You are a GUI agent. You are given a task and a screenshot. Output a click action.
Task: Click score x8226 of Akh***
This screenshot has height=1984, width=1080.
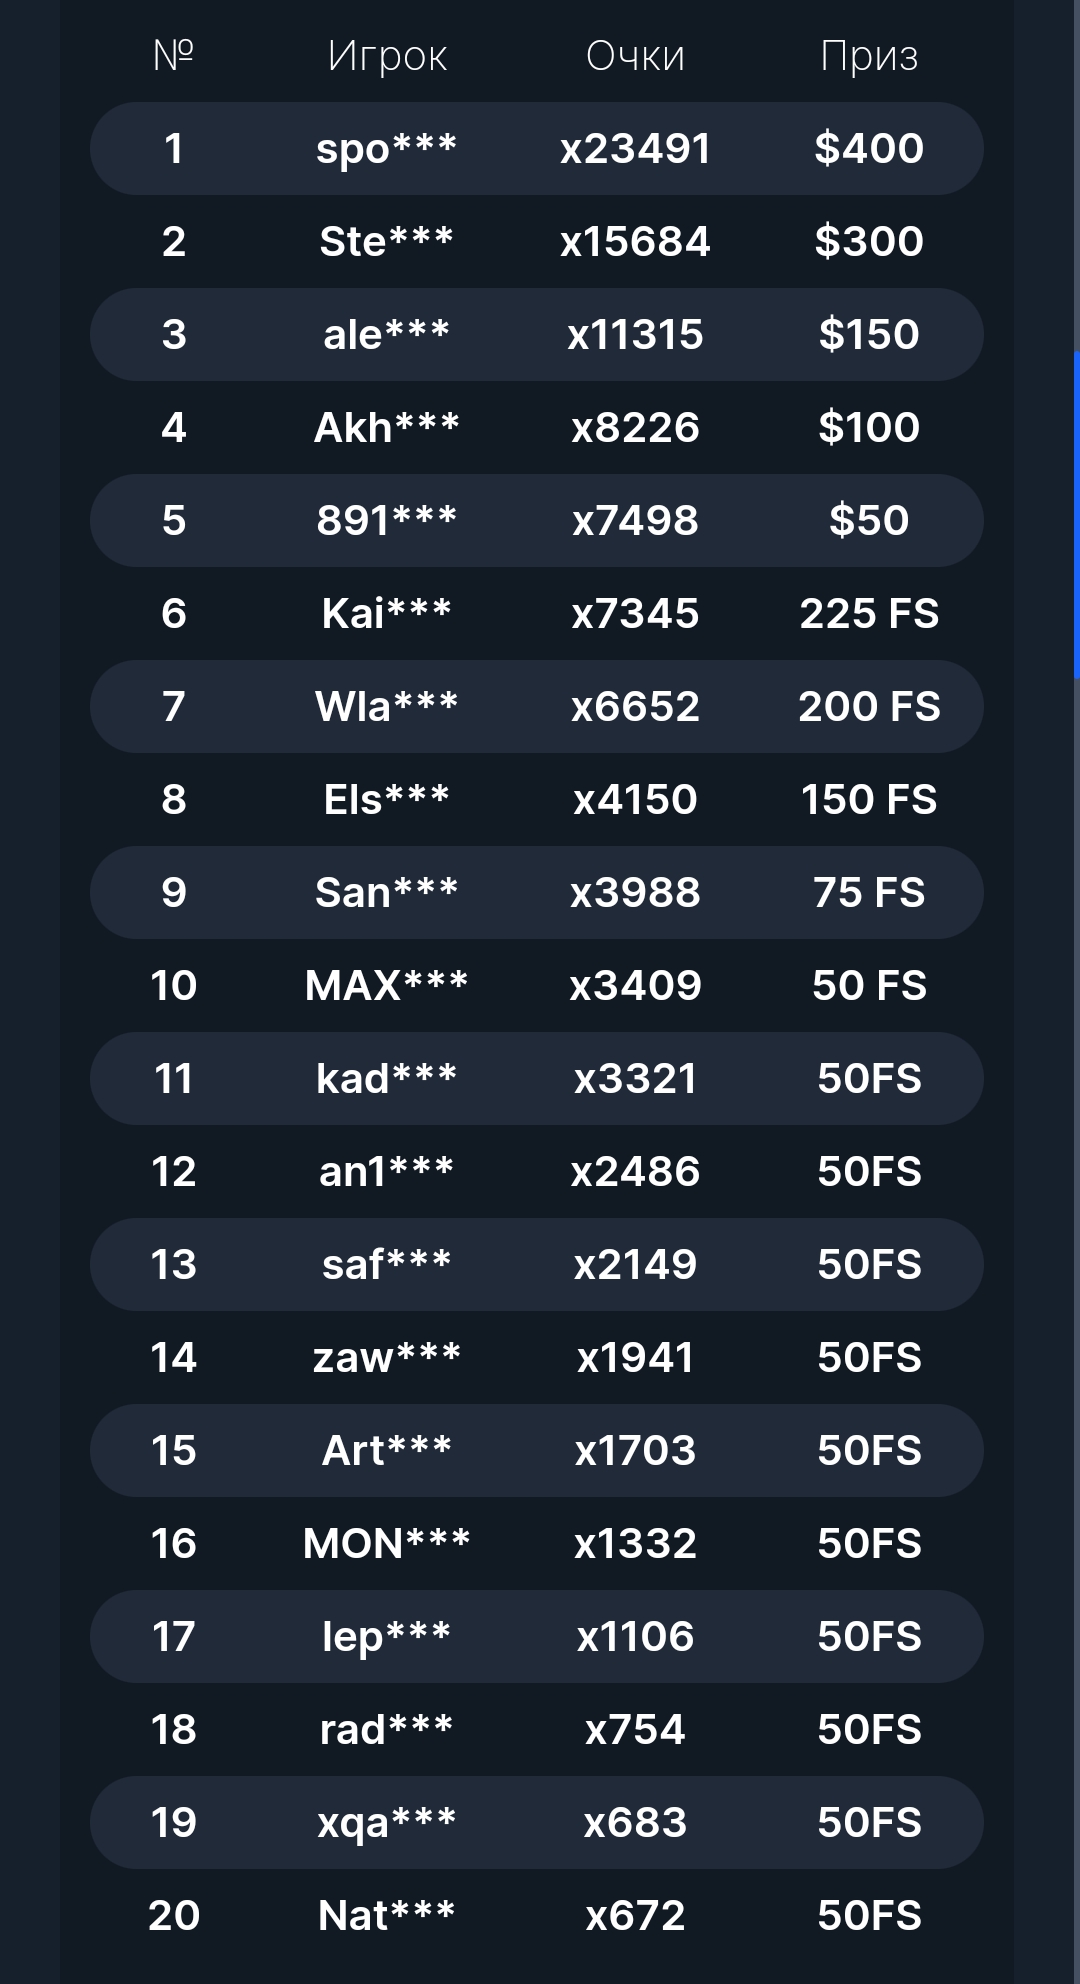click(x=635, y=428)
